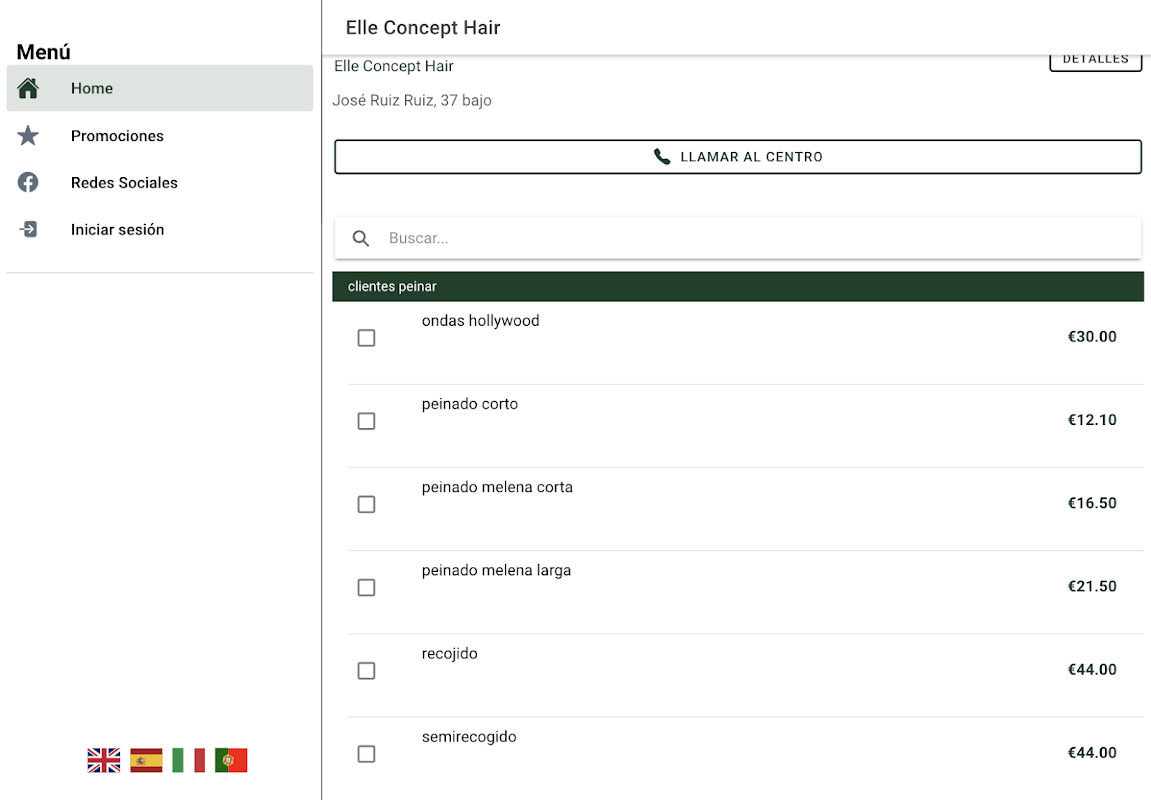The height and width of the screenshot is (800, 1151).
Task: Focus the Buscar search field
Action: pyautogui.click(x=760, y=238)
